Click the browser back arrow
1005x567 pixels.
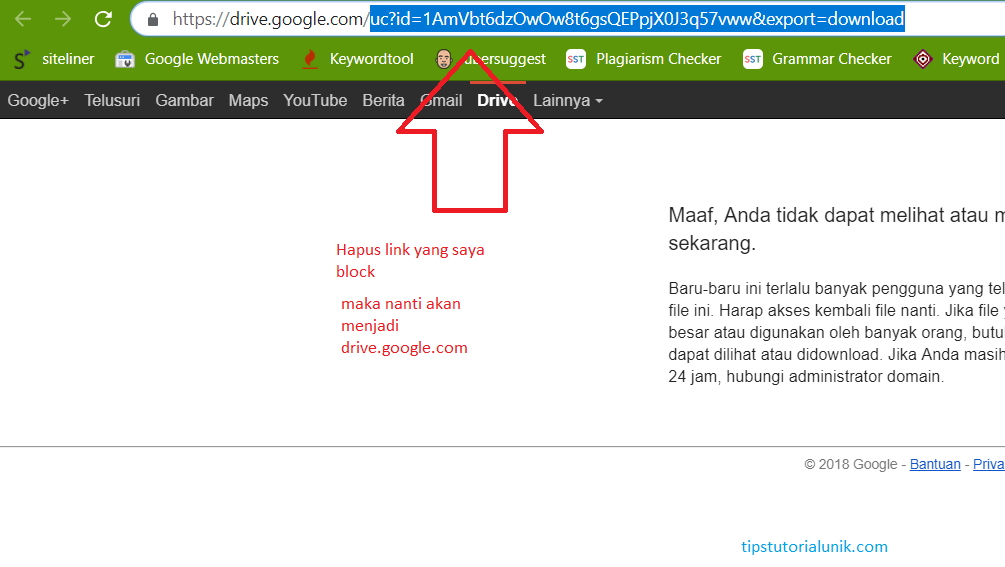coord(23,19)
